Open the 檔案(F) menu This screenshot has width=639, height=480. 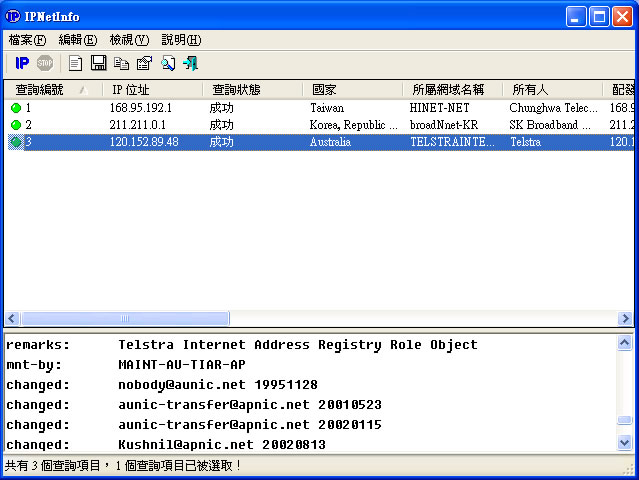tap(27, 40)
